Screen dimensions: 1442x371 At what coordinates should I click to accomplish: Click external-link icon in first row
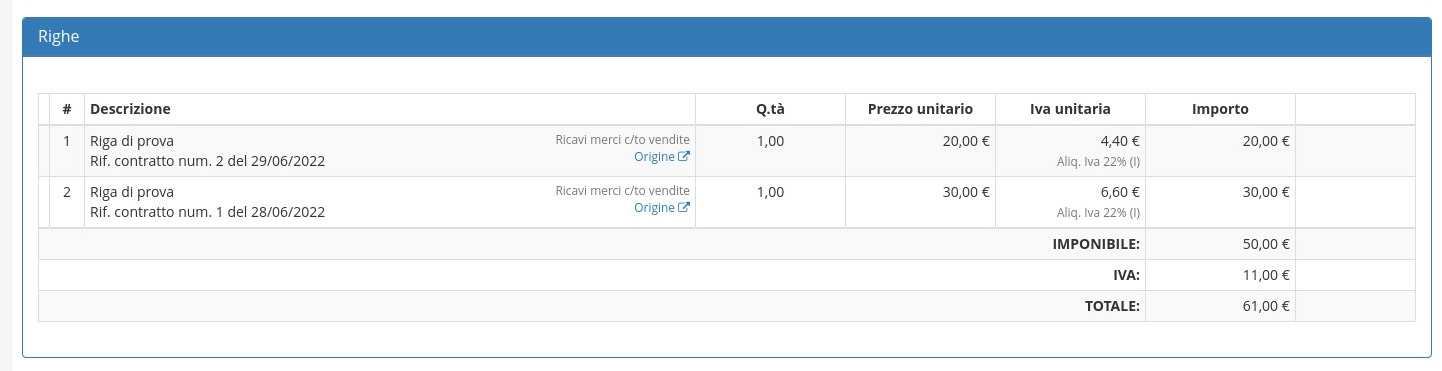684,157
